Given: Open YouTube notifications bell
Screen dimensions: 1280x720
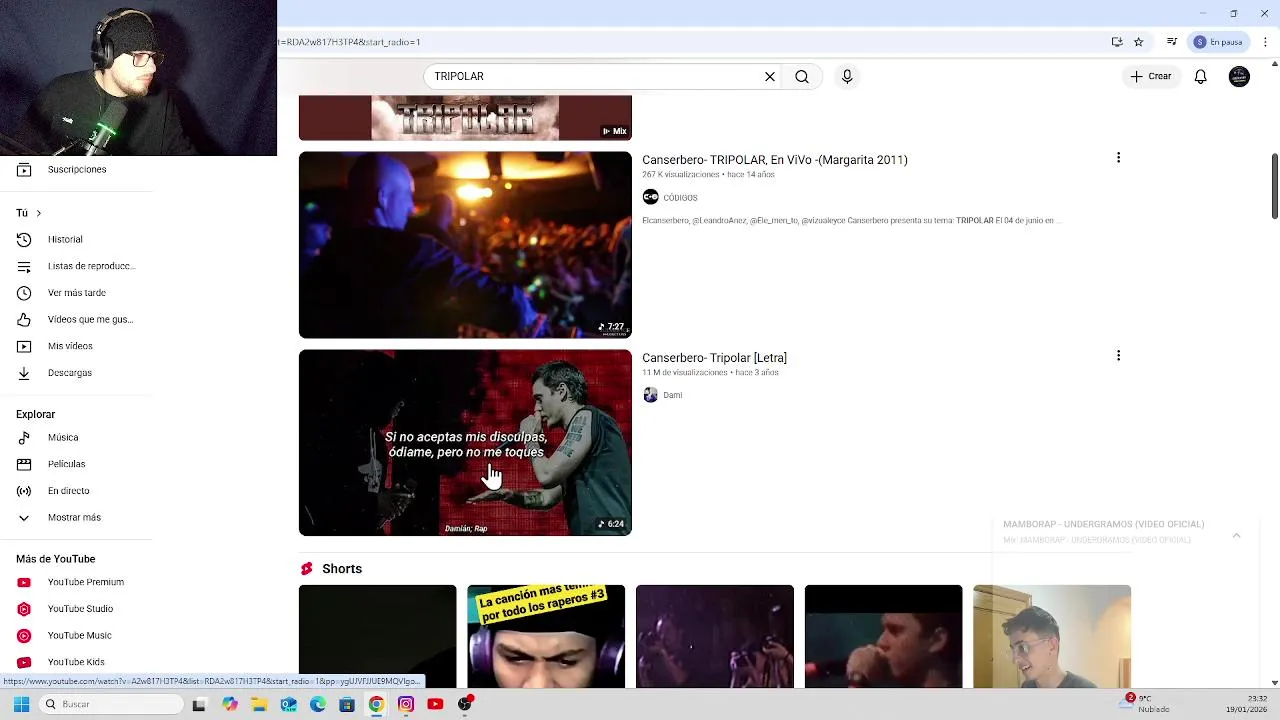Looking at the screenshot, I should (x=1201, y=76).
